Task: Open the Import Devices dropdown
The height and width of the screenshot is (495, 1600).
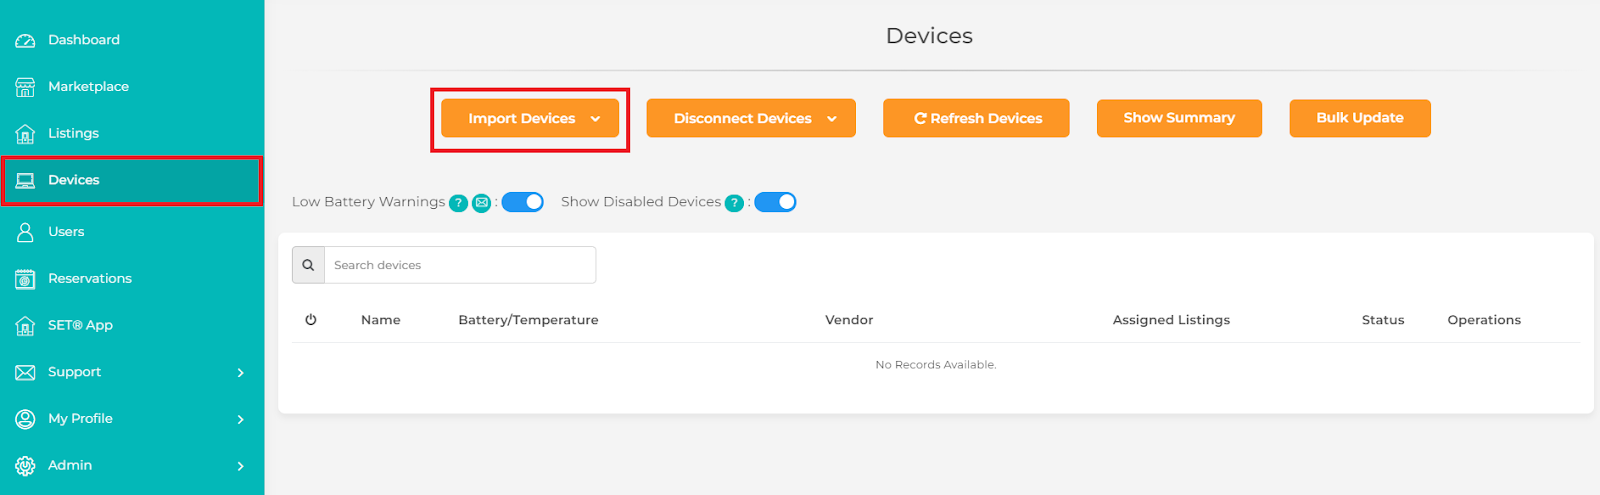Action: (530, 118)
